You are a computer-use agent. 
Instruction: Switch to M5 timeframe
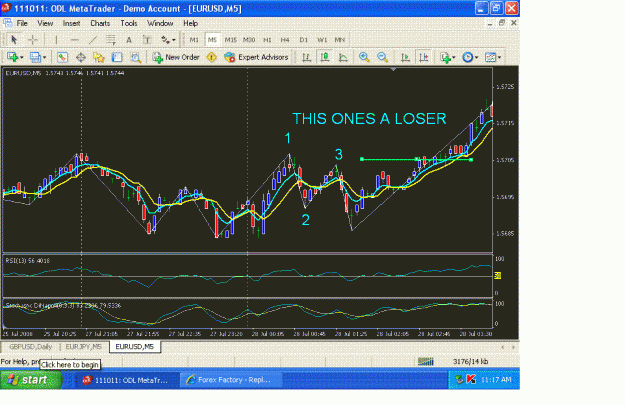pos(212,40)
